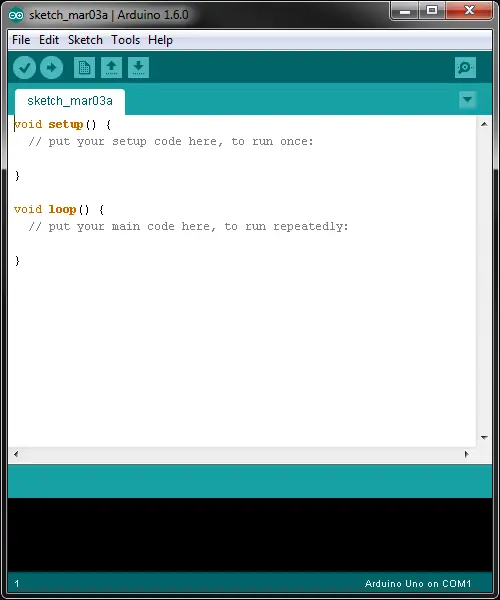Open the Tools menu
The height and width of the screenshot is (600, 500).
(125, 40)
